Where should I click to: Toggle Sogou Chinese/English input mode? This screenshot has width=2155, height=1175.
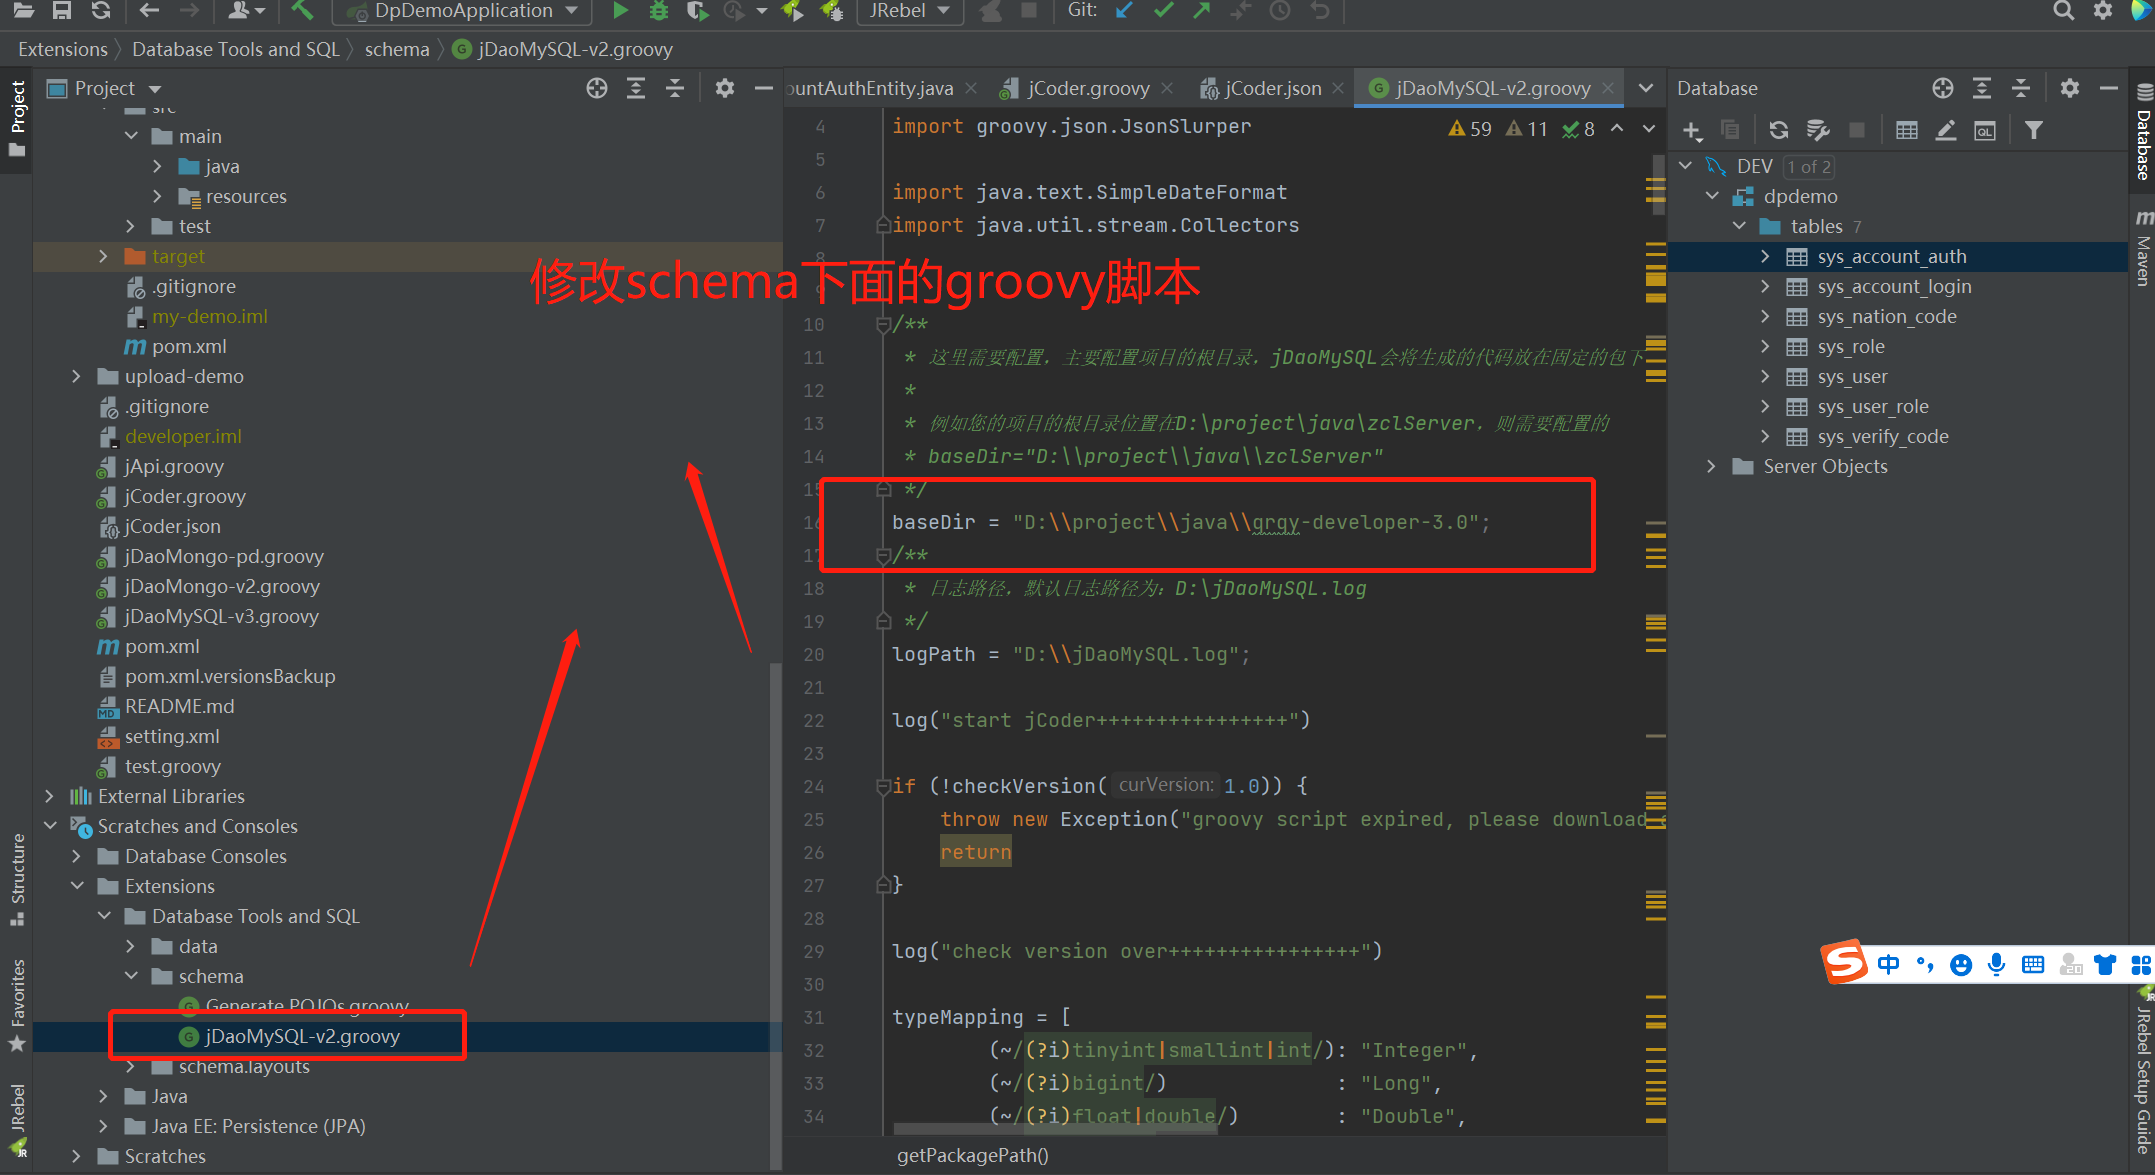(1888, 964)
